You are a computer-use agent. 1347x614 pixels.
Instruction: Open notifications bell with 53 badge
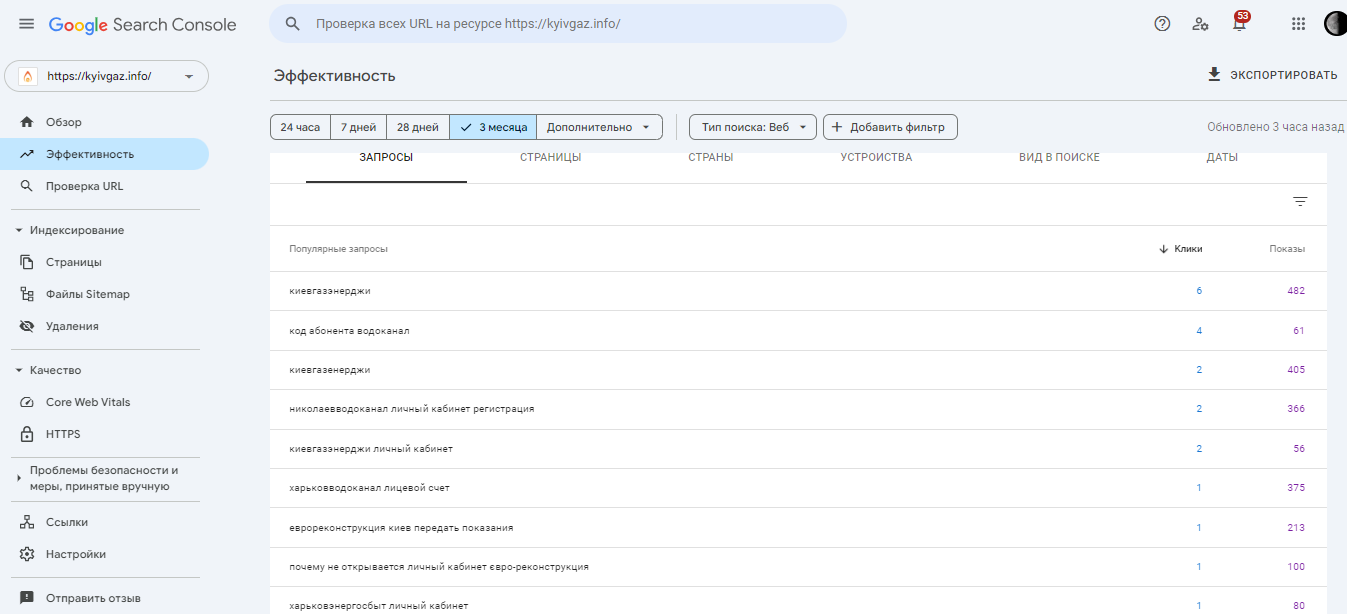click(1240, 23)
